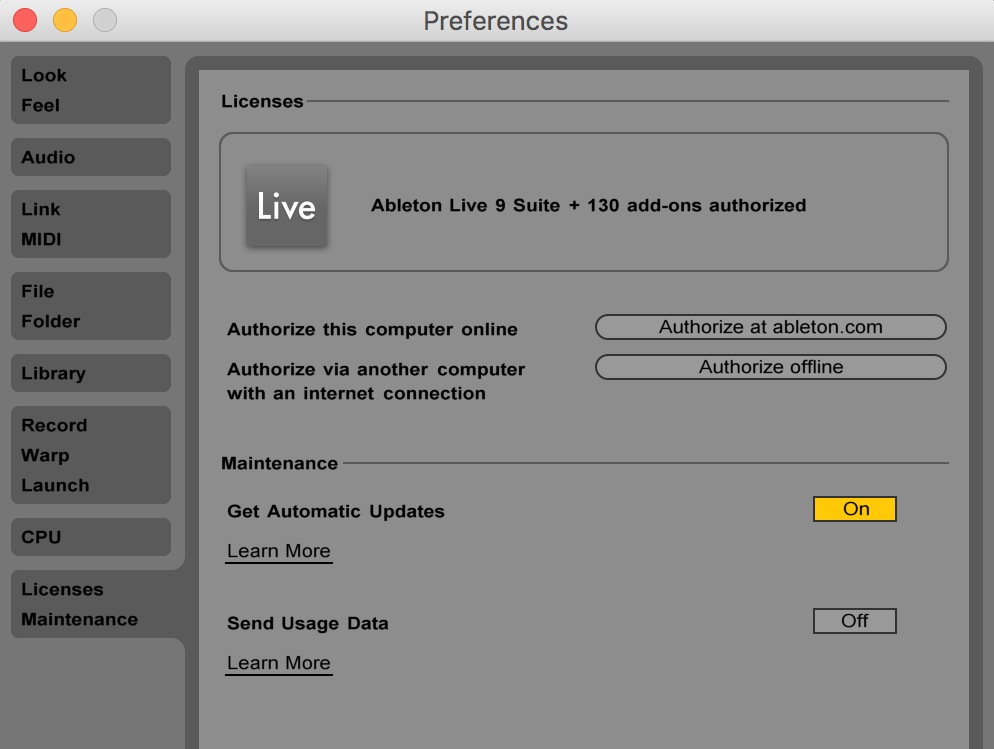Click the Get Automatic Updates label
Screen dimensions: 994x749
click(336, 511)
